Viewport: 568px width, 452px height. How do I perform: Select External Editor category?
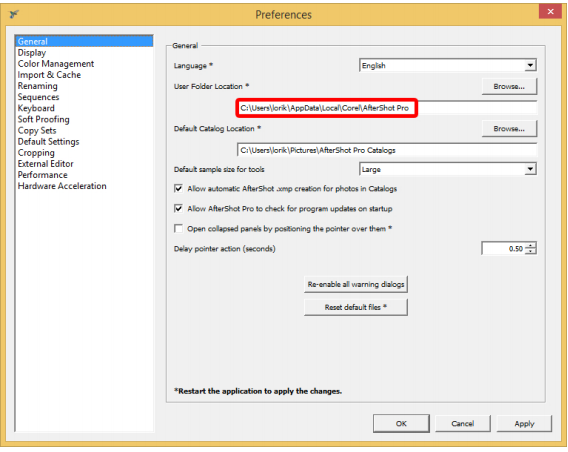pos(46,164)
